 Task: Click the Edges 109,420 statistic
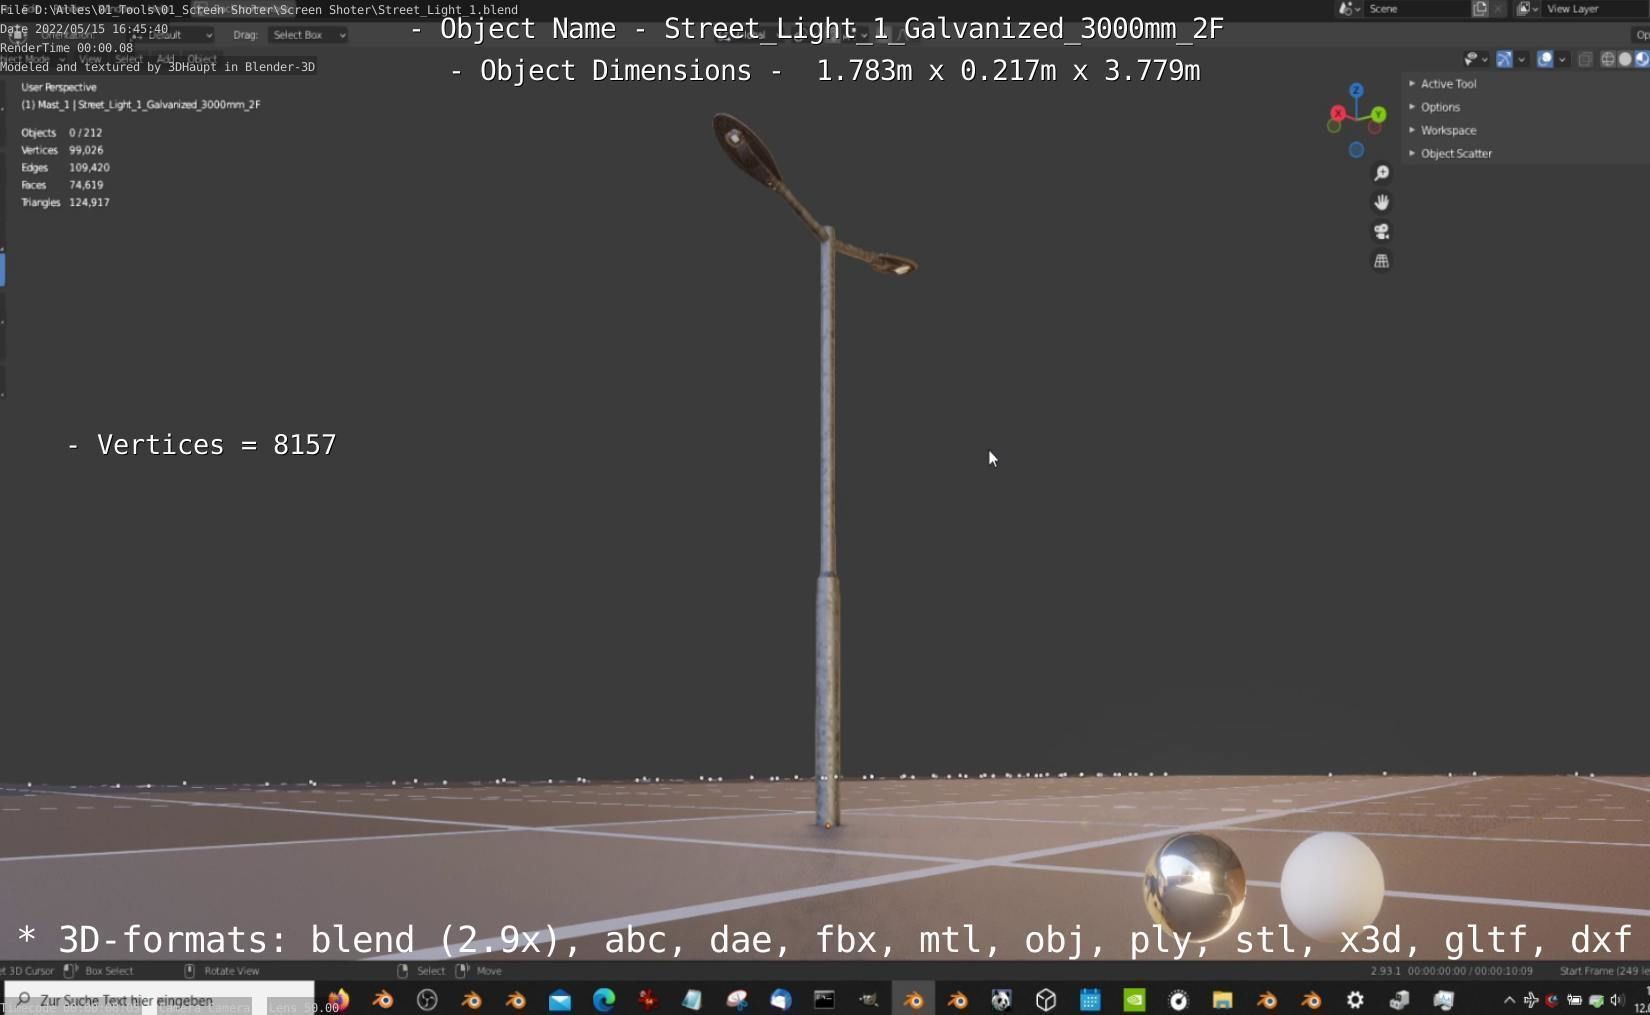pos(65,168)
